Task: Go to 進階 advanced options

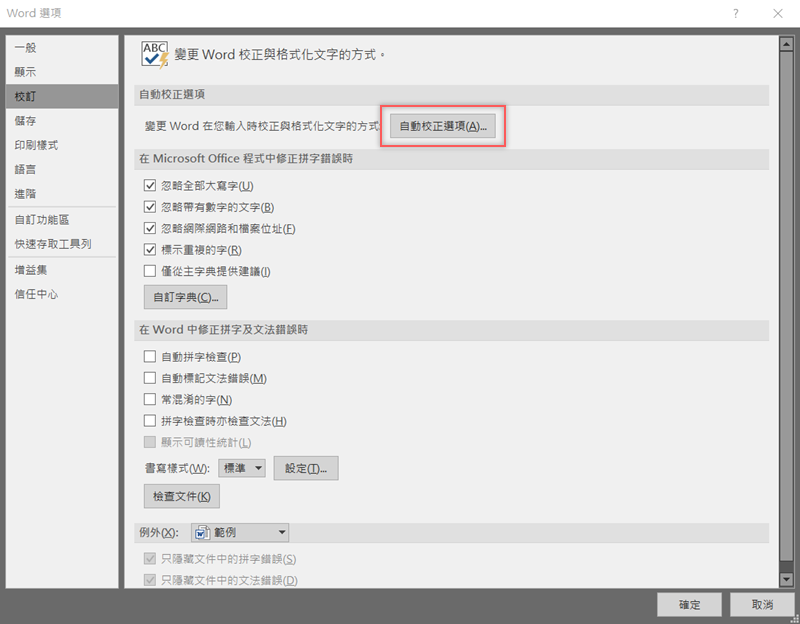Action: (62, 194)
